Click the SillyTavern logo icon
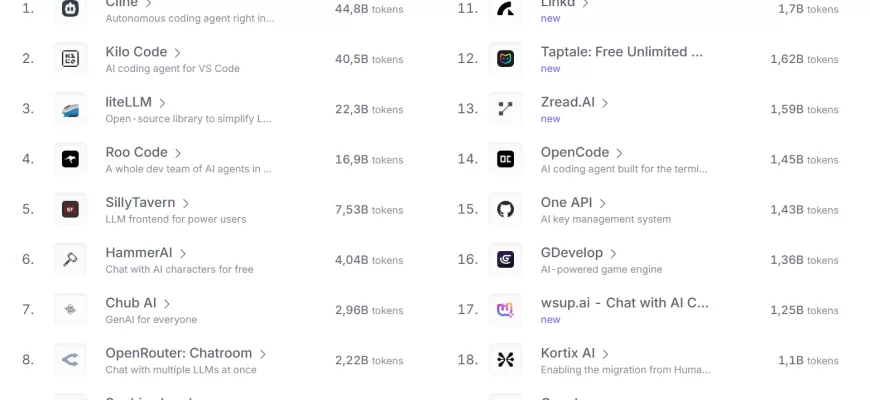The image size is (870, 400). click(x=70, y=209)
